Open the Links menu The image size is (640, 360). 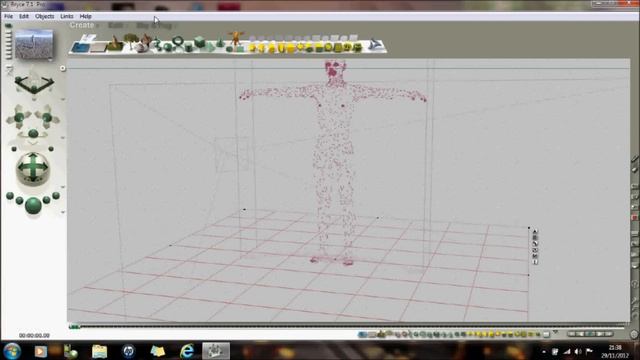pos(67,16)
